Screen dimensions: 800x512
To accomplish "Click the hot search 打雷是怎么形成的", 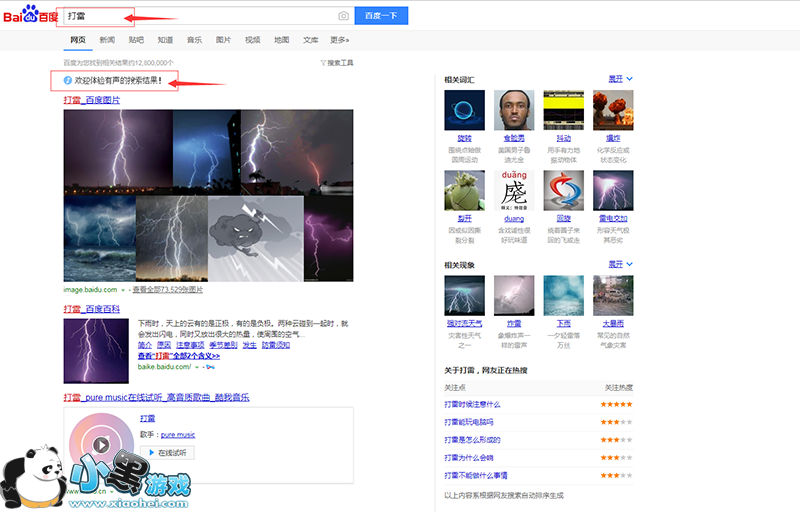I will coord(472,440).
